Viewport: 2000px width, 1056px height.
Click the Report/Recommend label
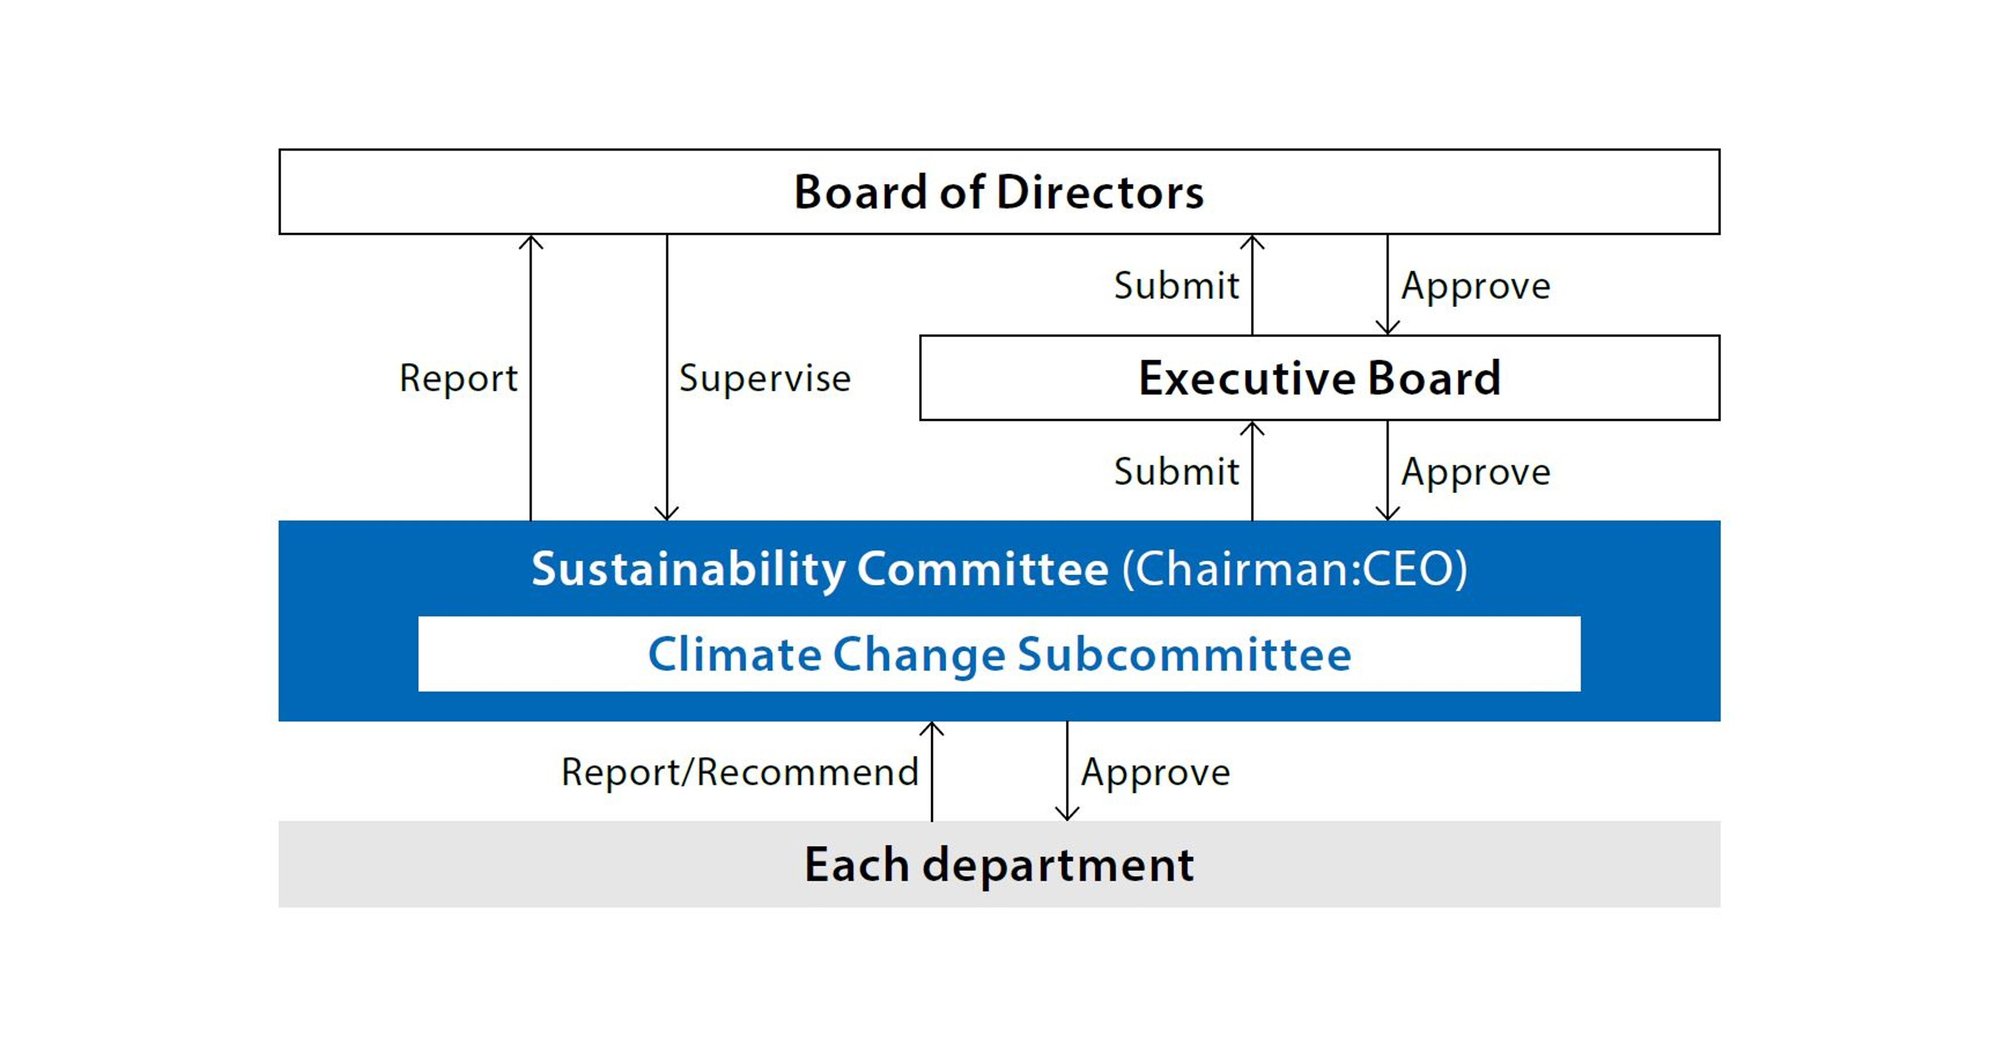740,772
